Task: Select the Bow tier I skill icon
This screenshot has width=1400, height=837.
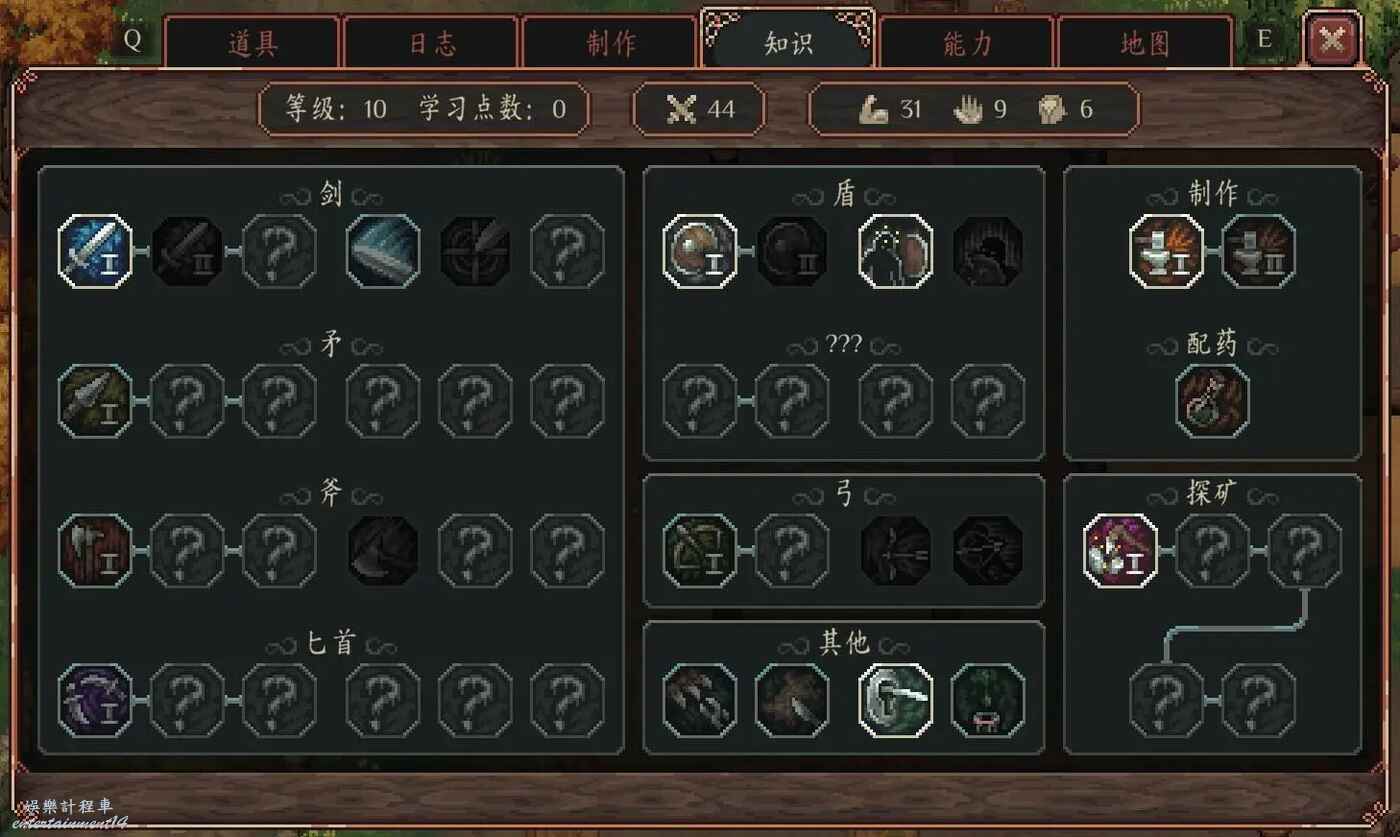Action: [700, 551]
